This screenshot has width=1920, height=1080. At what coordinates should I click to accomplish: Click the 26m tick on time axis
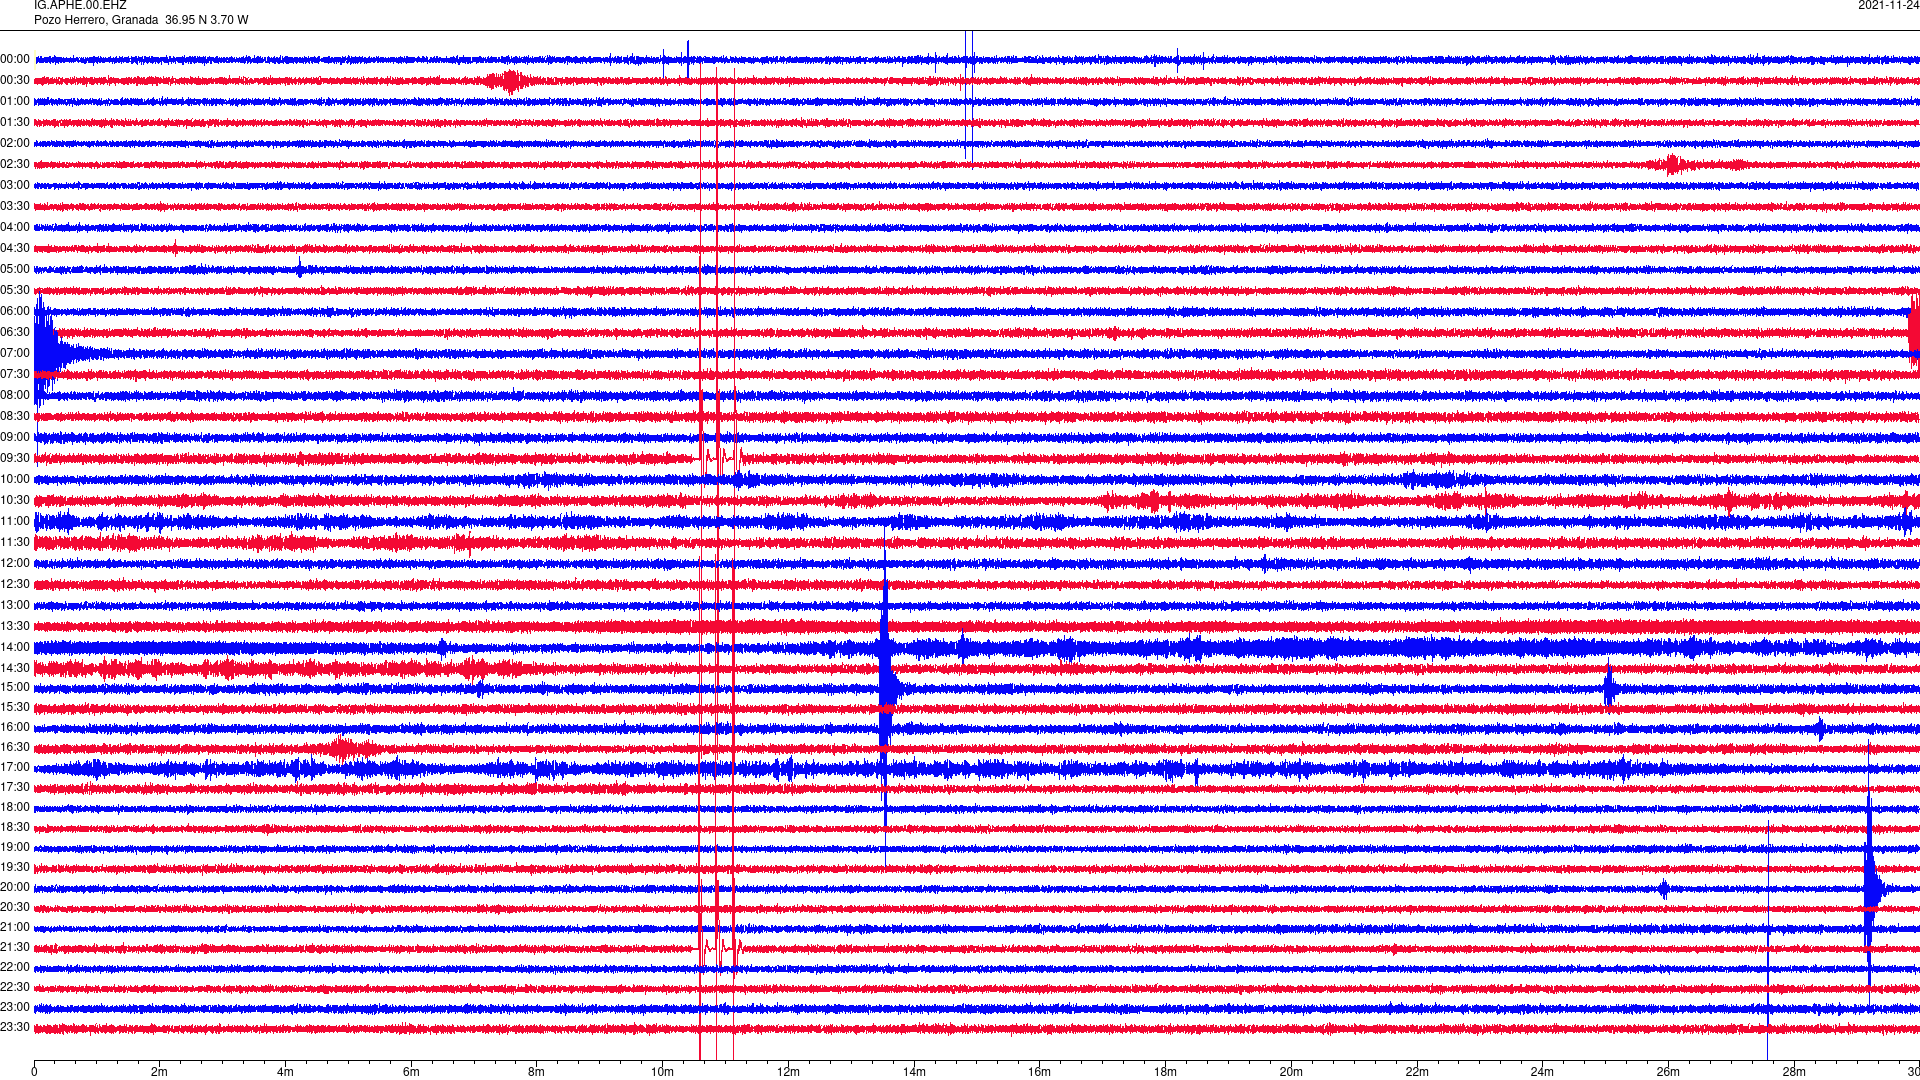[1668, 1072]
